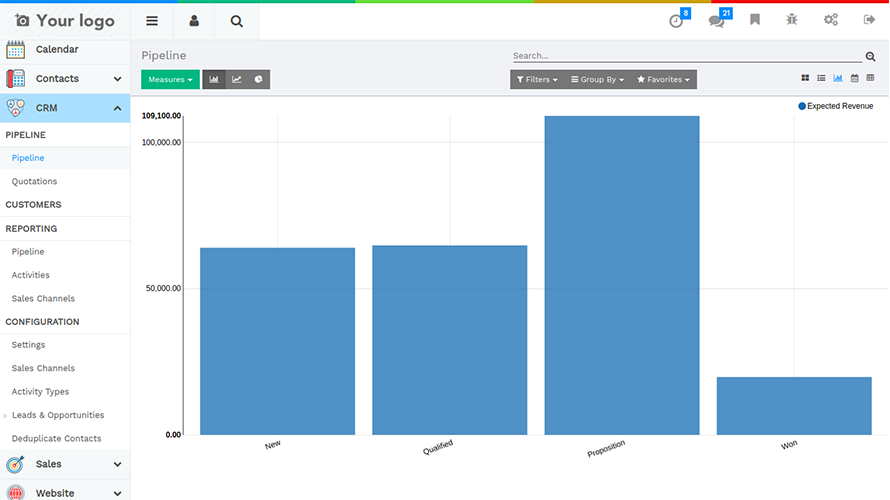Open the top bar search icon
This screenshot has height=500, width=890.
pyautogui.click(x=236, y=22)
